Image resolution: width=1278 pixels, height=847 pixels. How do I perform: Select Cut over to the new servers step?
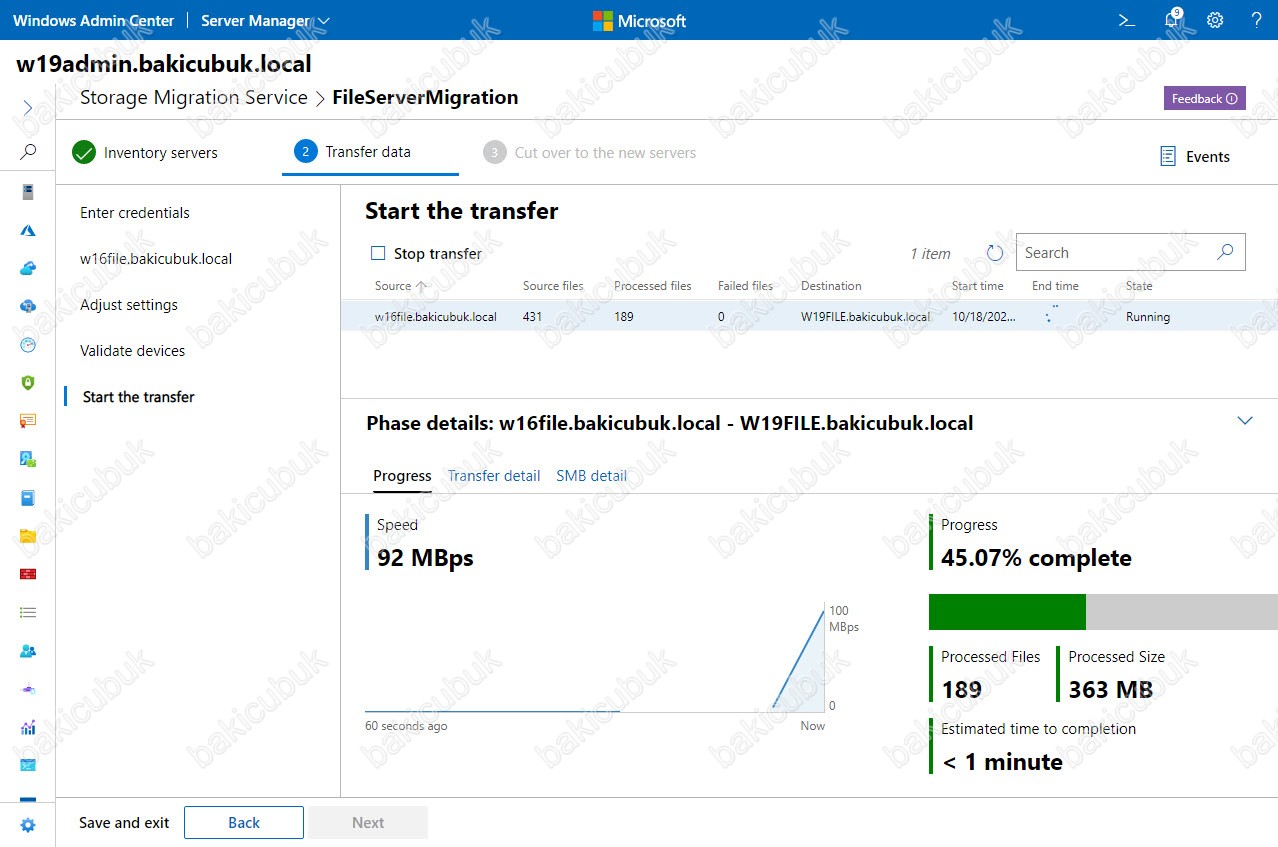tap(590, 152)
